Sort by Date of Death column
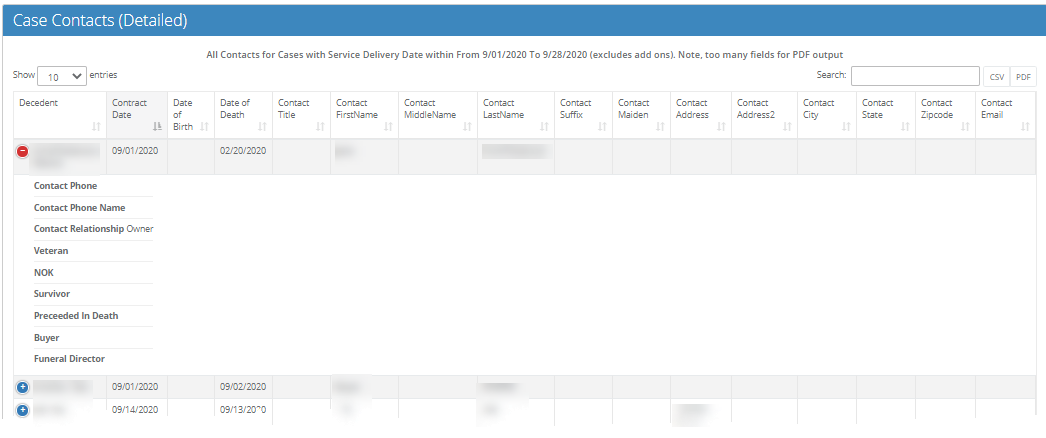The width and height of the screenshot is (1046, 438). pos(243,114)
